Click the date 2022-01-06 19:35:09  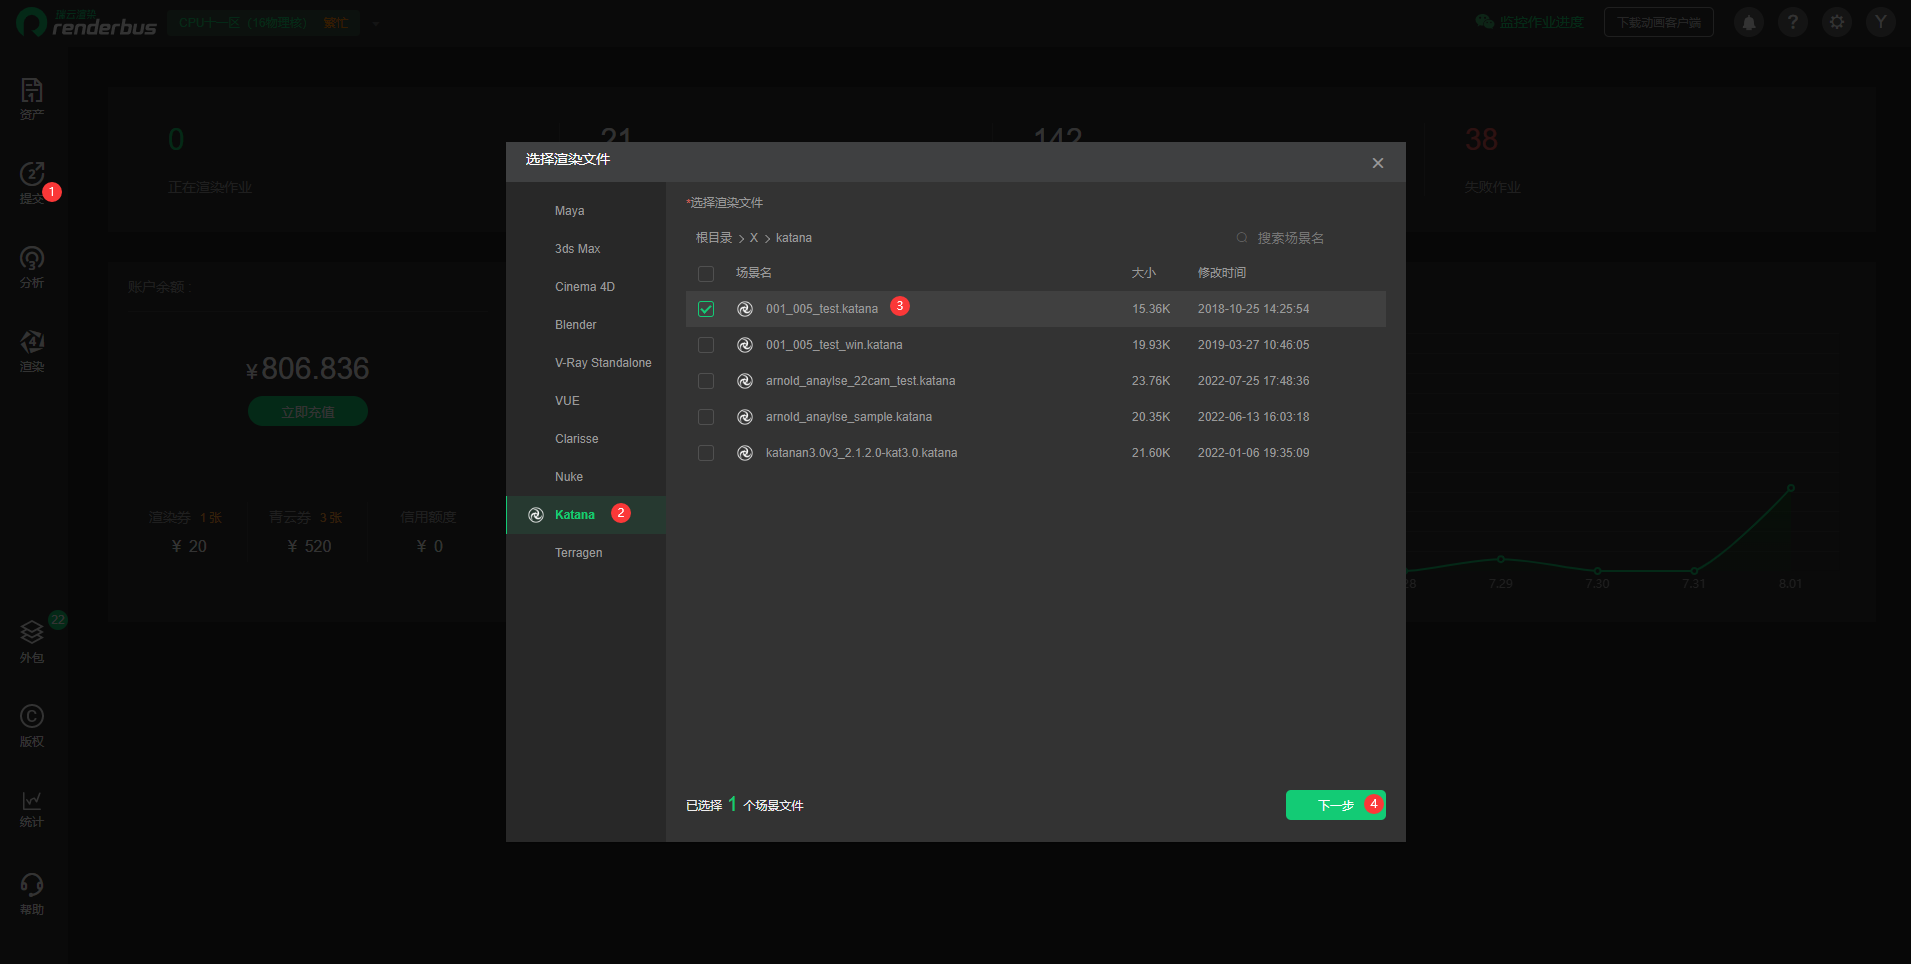[1254, 453]
